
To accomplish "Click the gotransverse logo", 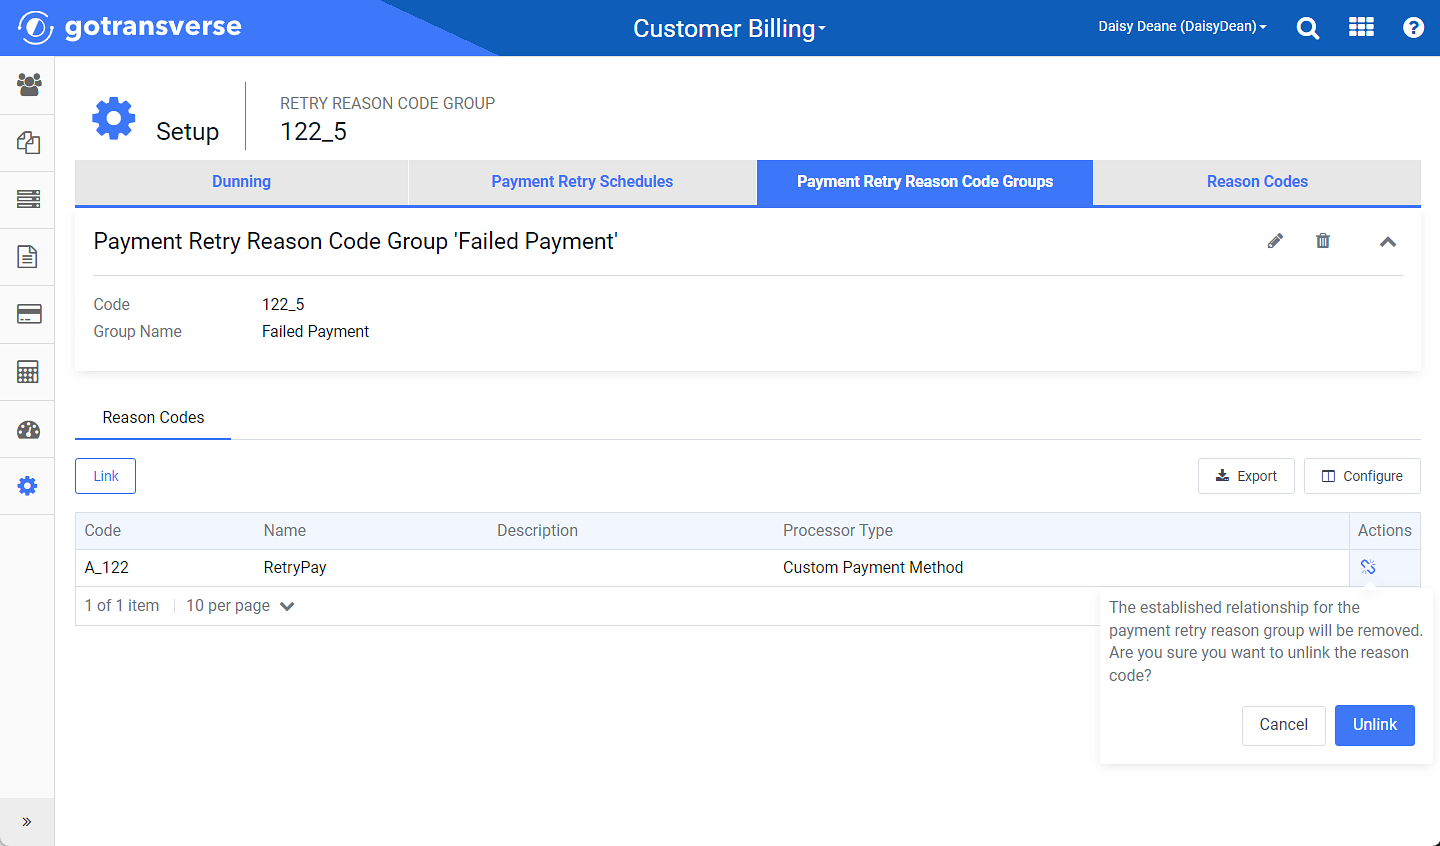I will 130,27.
